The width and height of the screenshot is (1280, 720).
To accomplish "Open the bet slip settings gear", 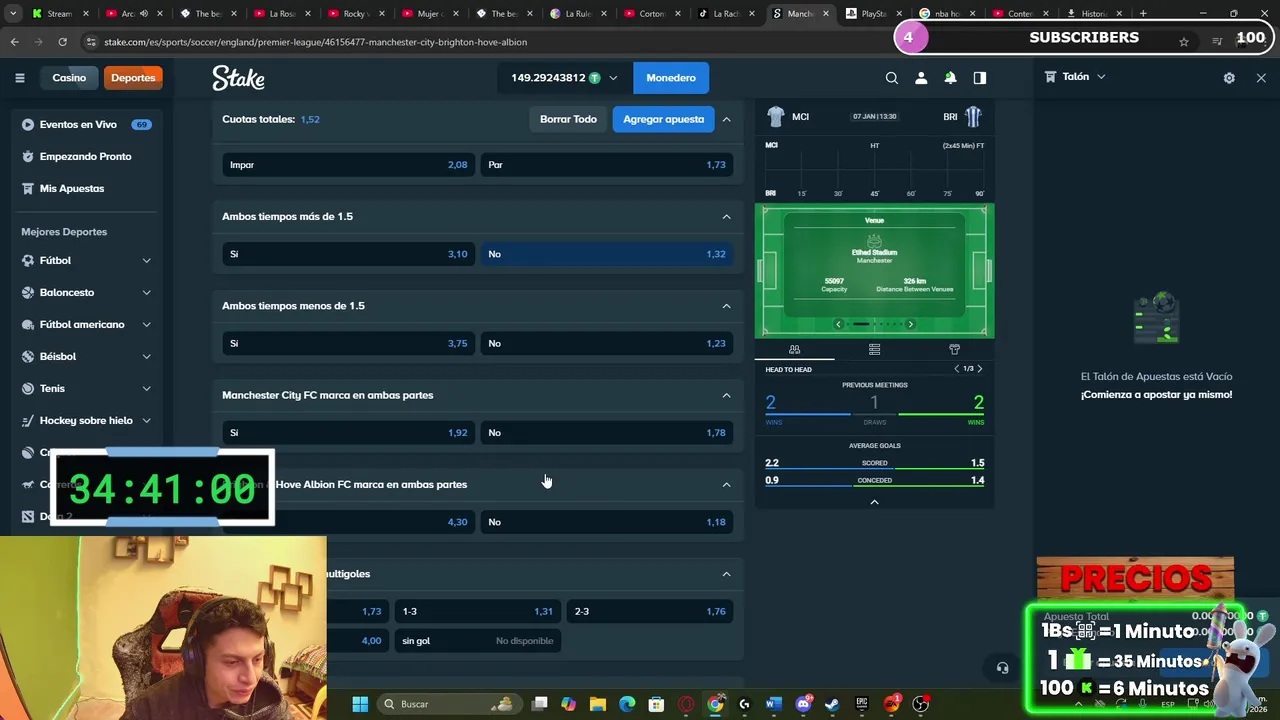I will coord(1229,77).
